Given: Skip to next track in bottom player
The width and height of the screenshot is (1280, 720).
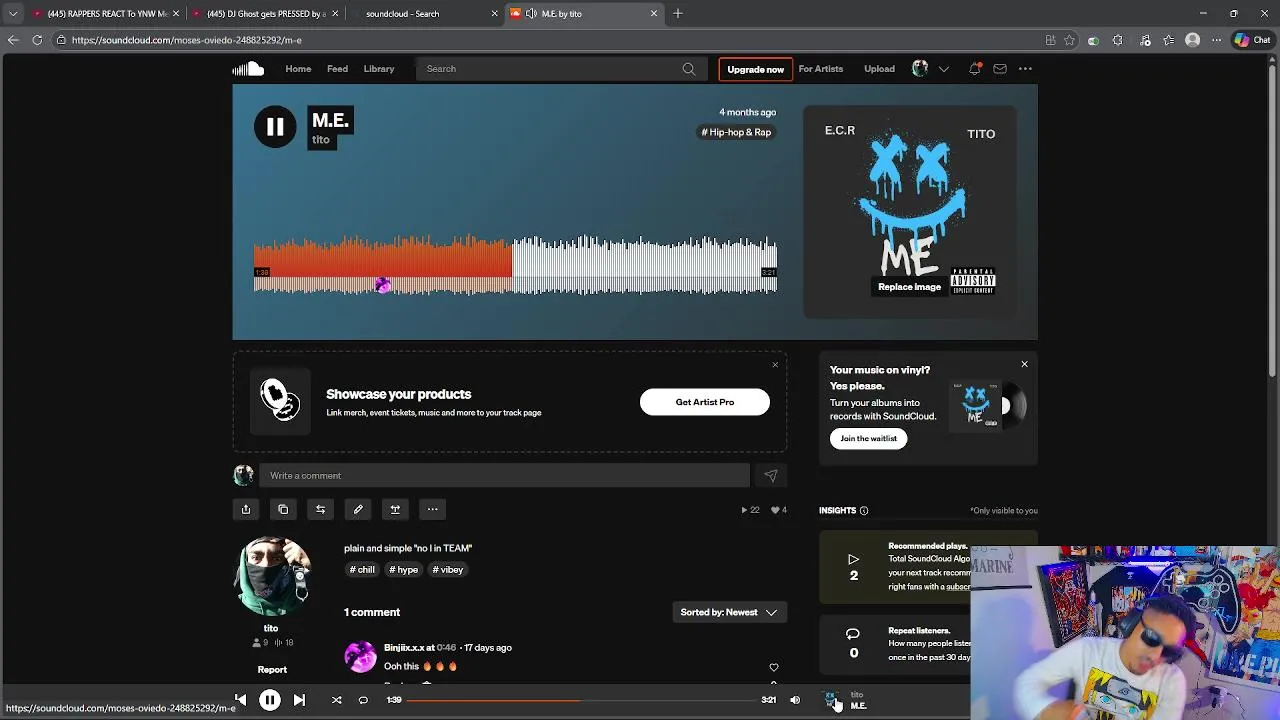Looking at the screenshot, I should tap(299, 700).
